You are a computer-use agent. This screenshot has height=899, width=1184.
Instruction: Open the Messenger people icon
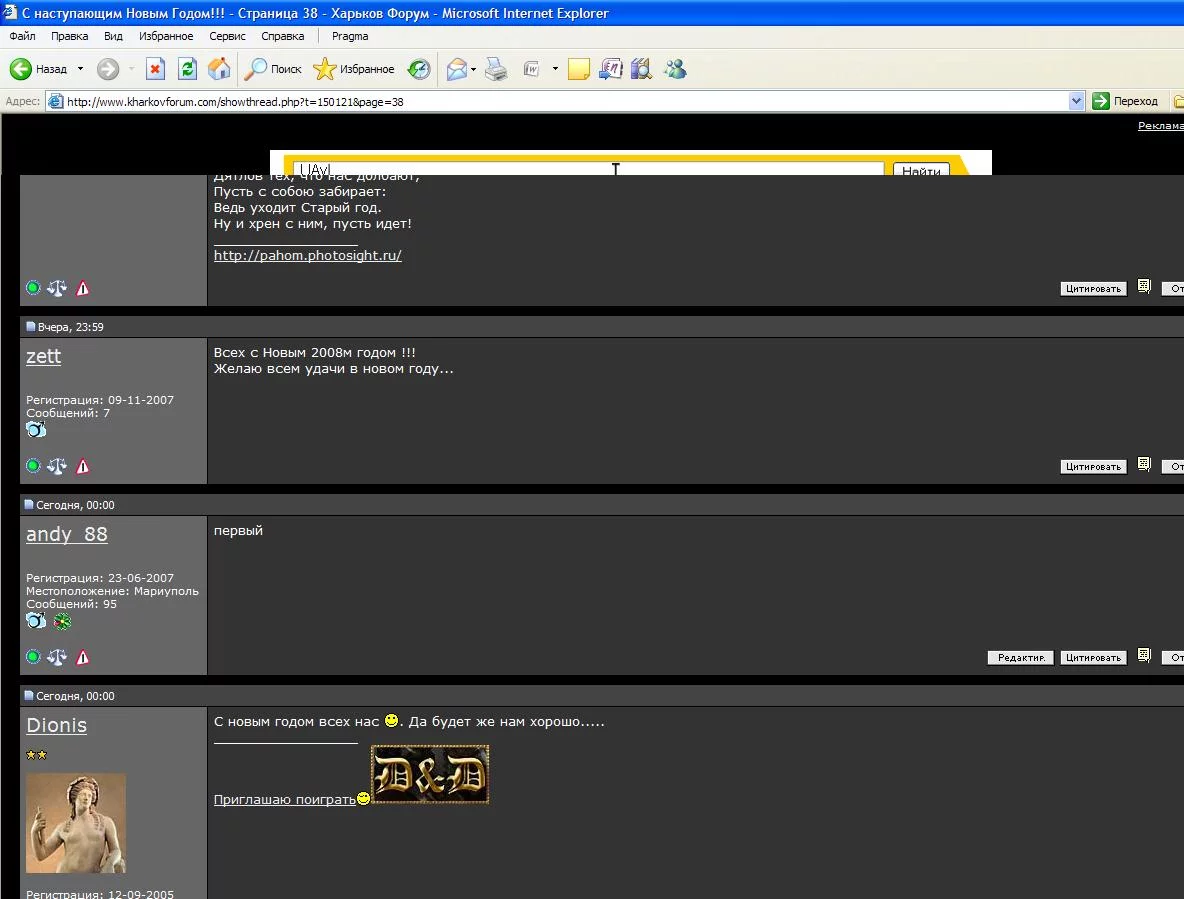tap(675, 69)
